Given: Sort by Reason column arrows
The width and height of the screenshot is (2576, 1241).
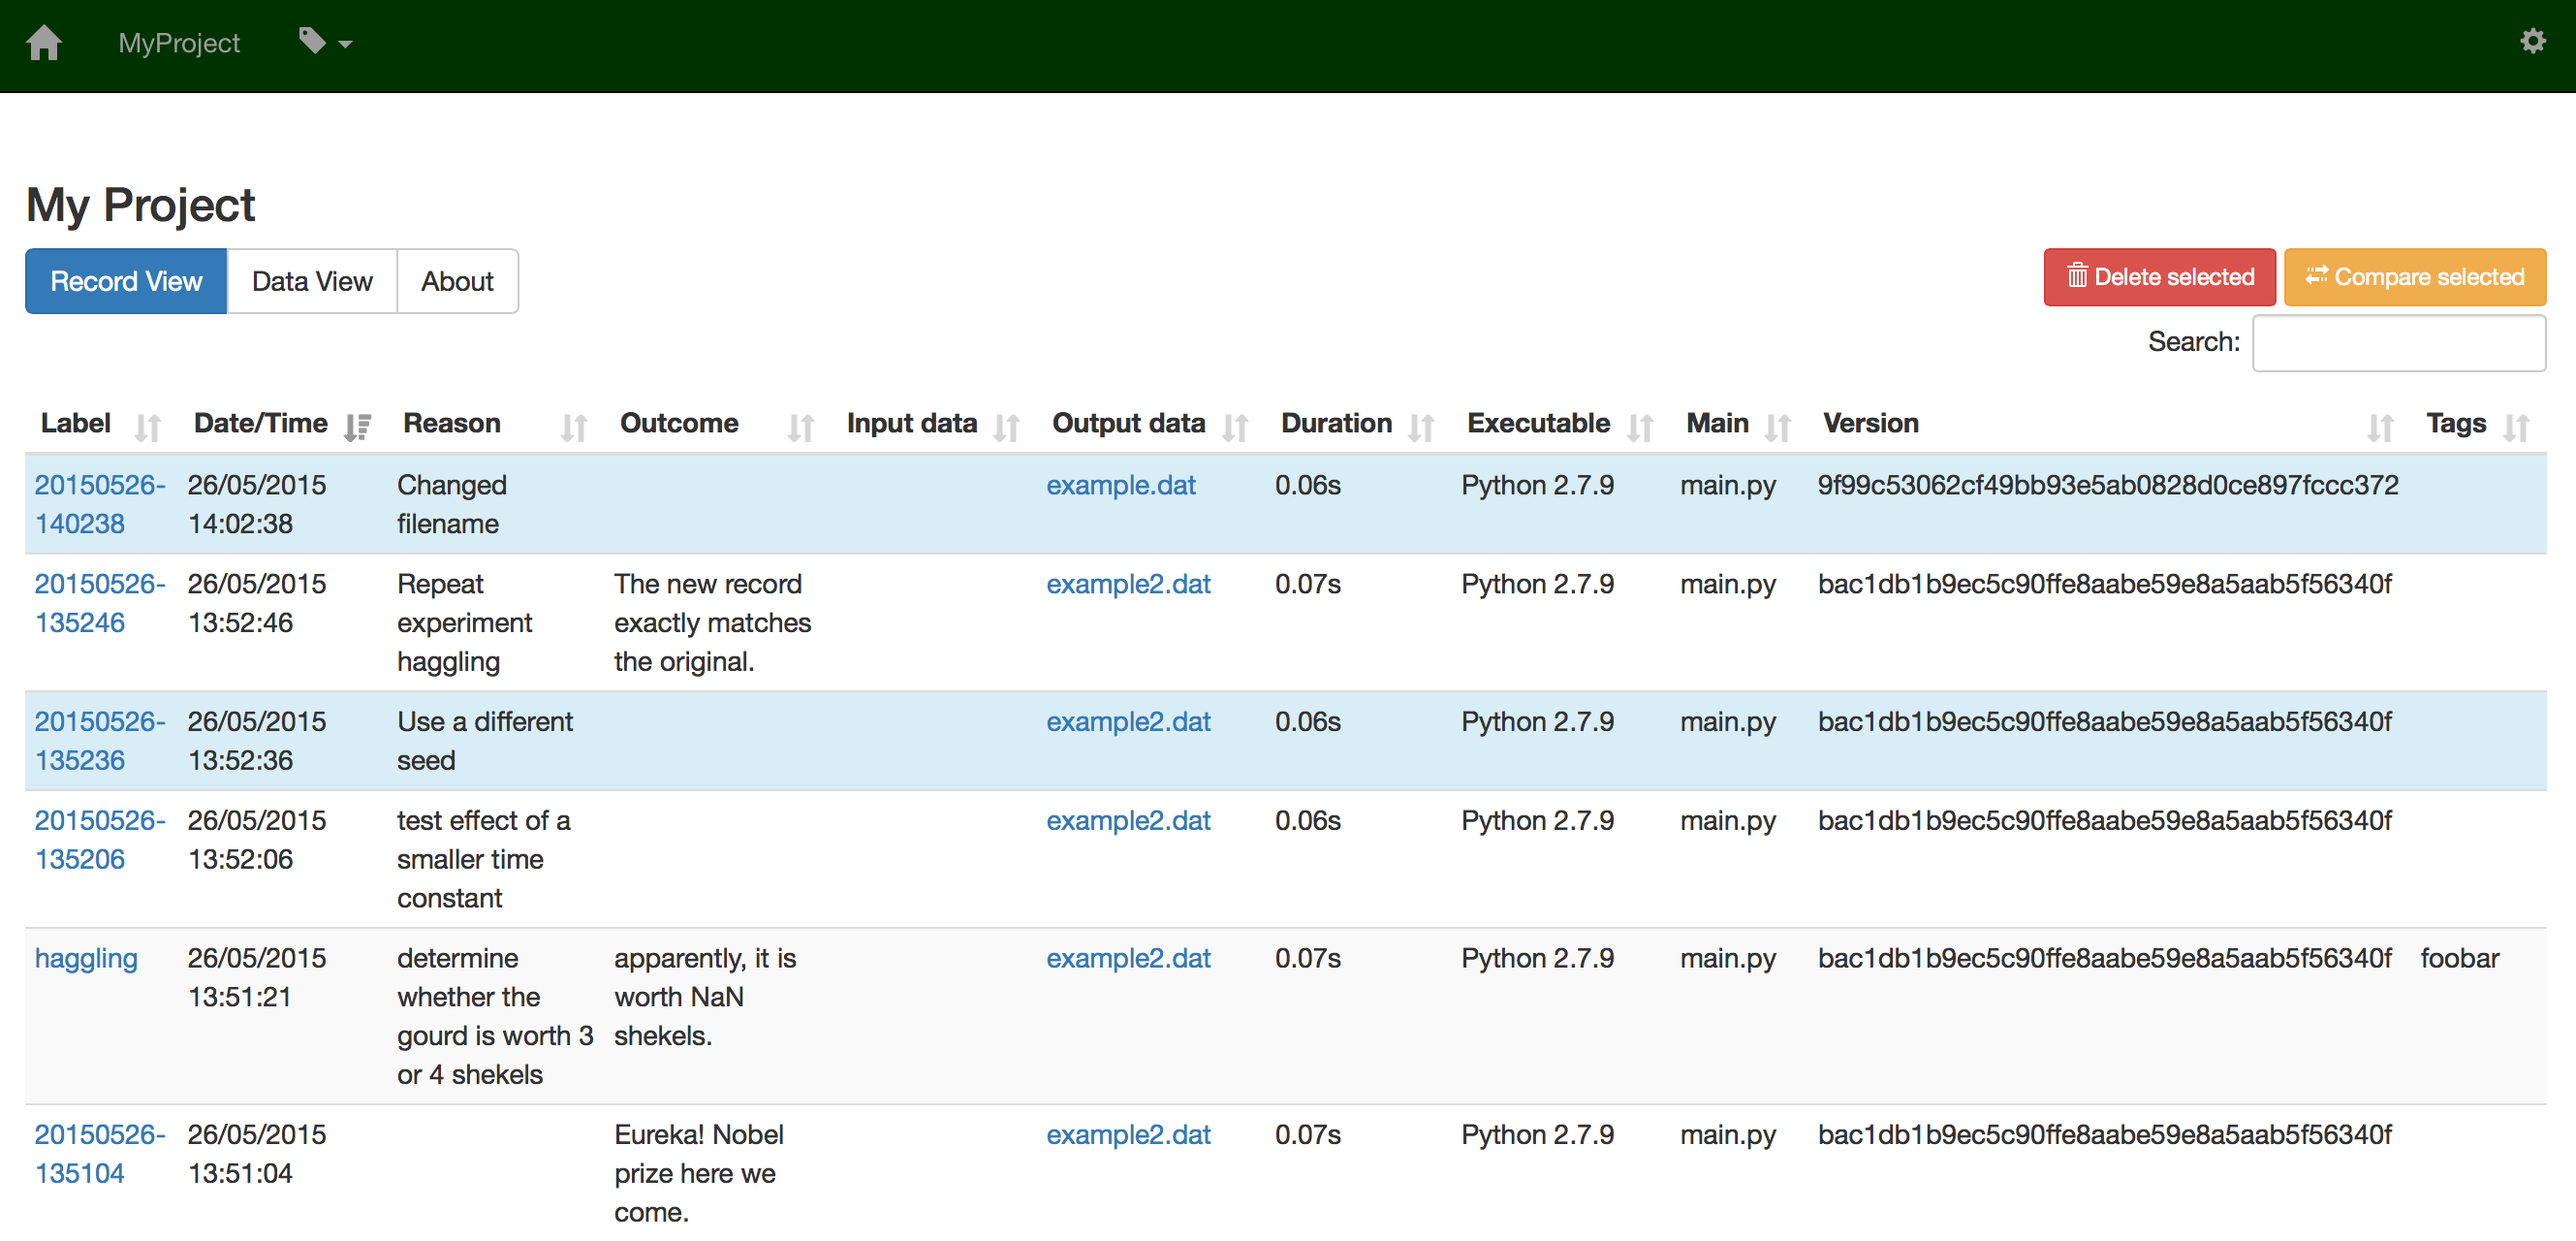Looking at the screenshot, I should click(x=574, y=428).
